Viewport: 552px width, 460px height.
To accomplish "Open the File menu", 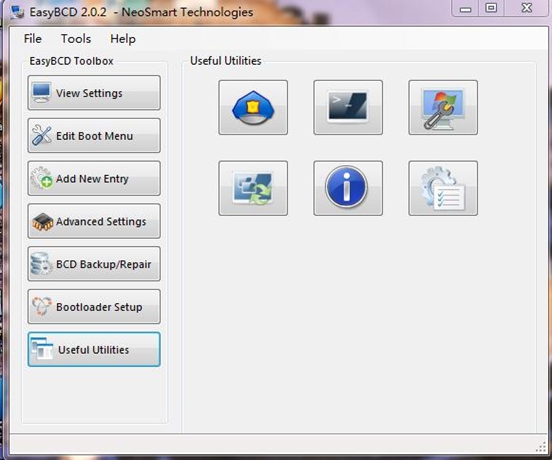I will click(x=33, y=38).
